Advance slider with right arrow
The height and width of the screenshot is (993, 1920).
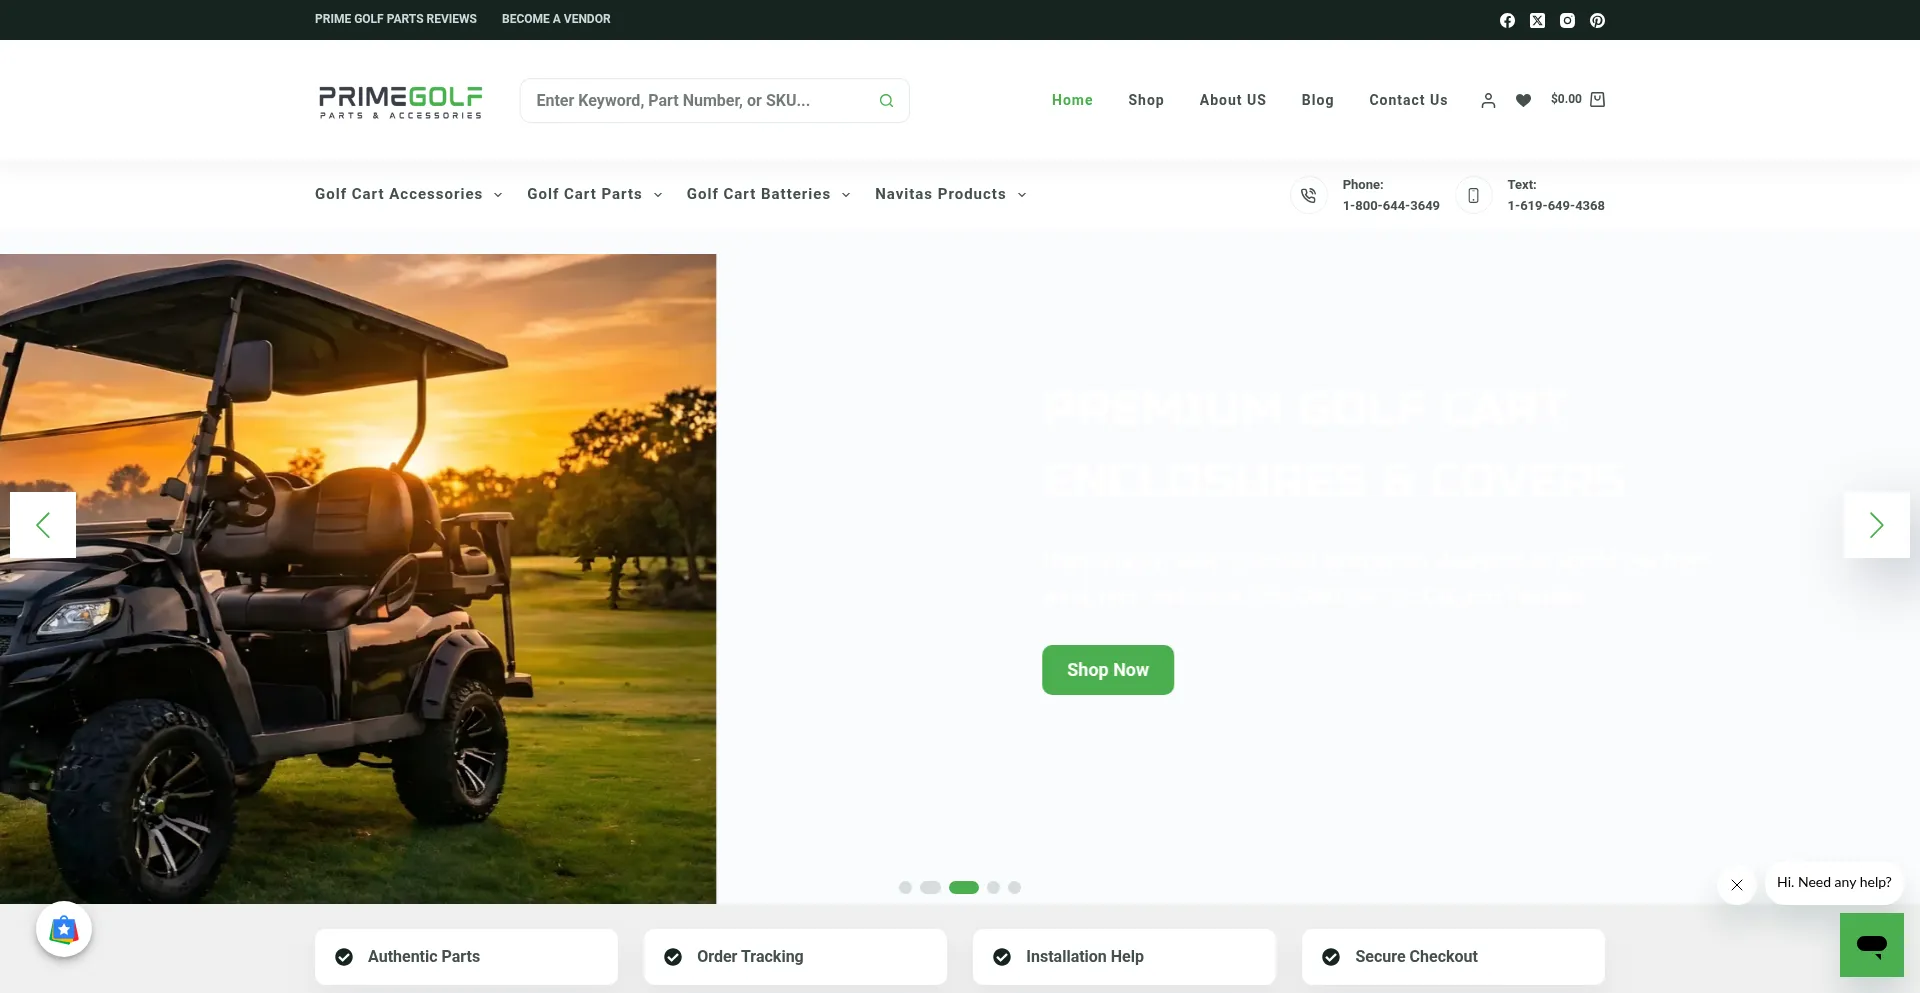1877,525
